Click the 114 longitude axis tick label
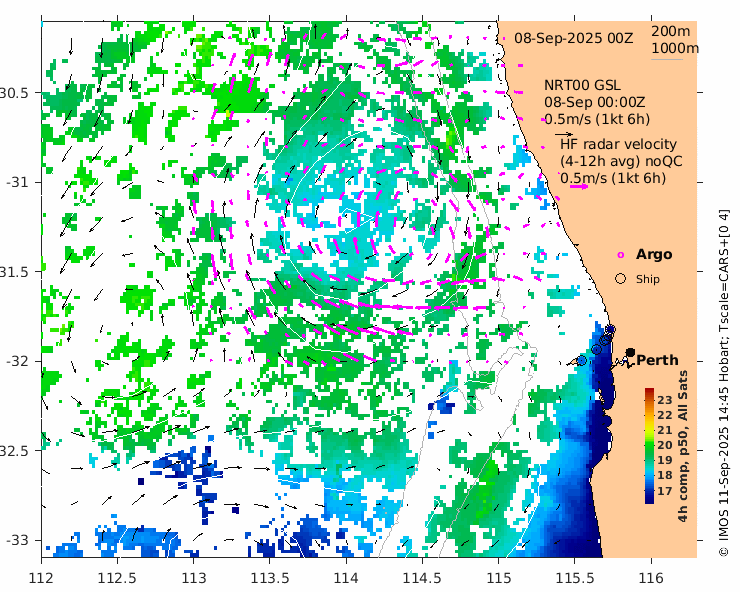Viewport: 740px width, 592px height. pos(346,577)
